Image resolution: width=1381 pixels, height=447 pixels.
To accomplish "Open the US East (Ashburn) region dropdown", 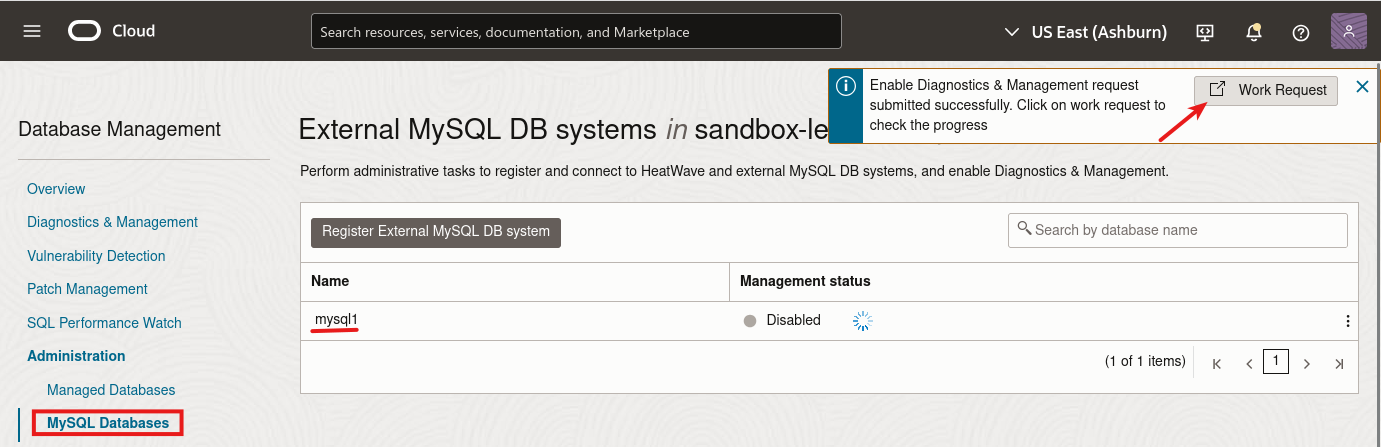I will tap(1086, 32).
